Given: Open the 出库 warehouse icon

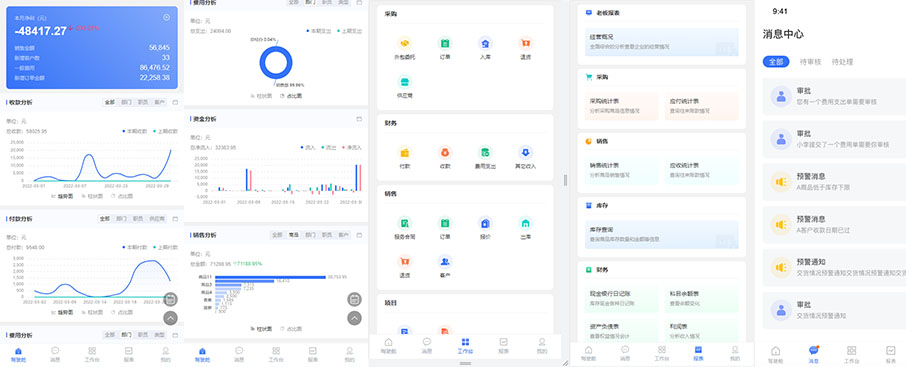Looking at the screenshot, I should (x=525, y=224).
